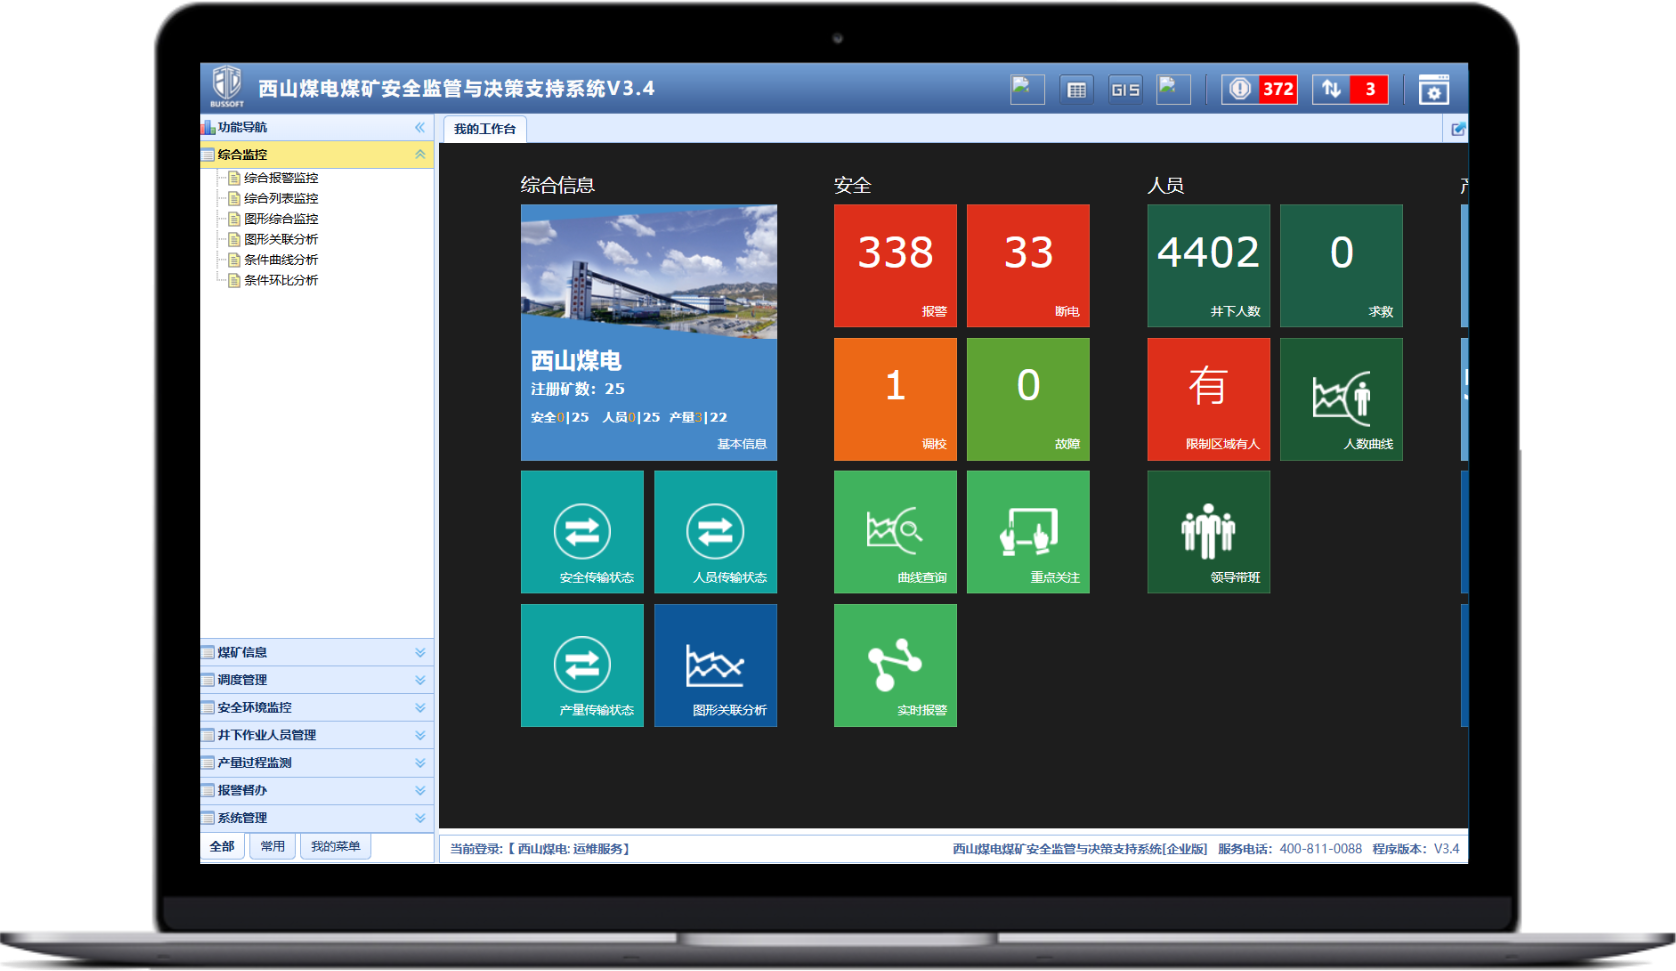
Task: Open 图形综合监控 in the tree
Action: [x=281, y=219]
